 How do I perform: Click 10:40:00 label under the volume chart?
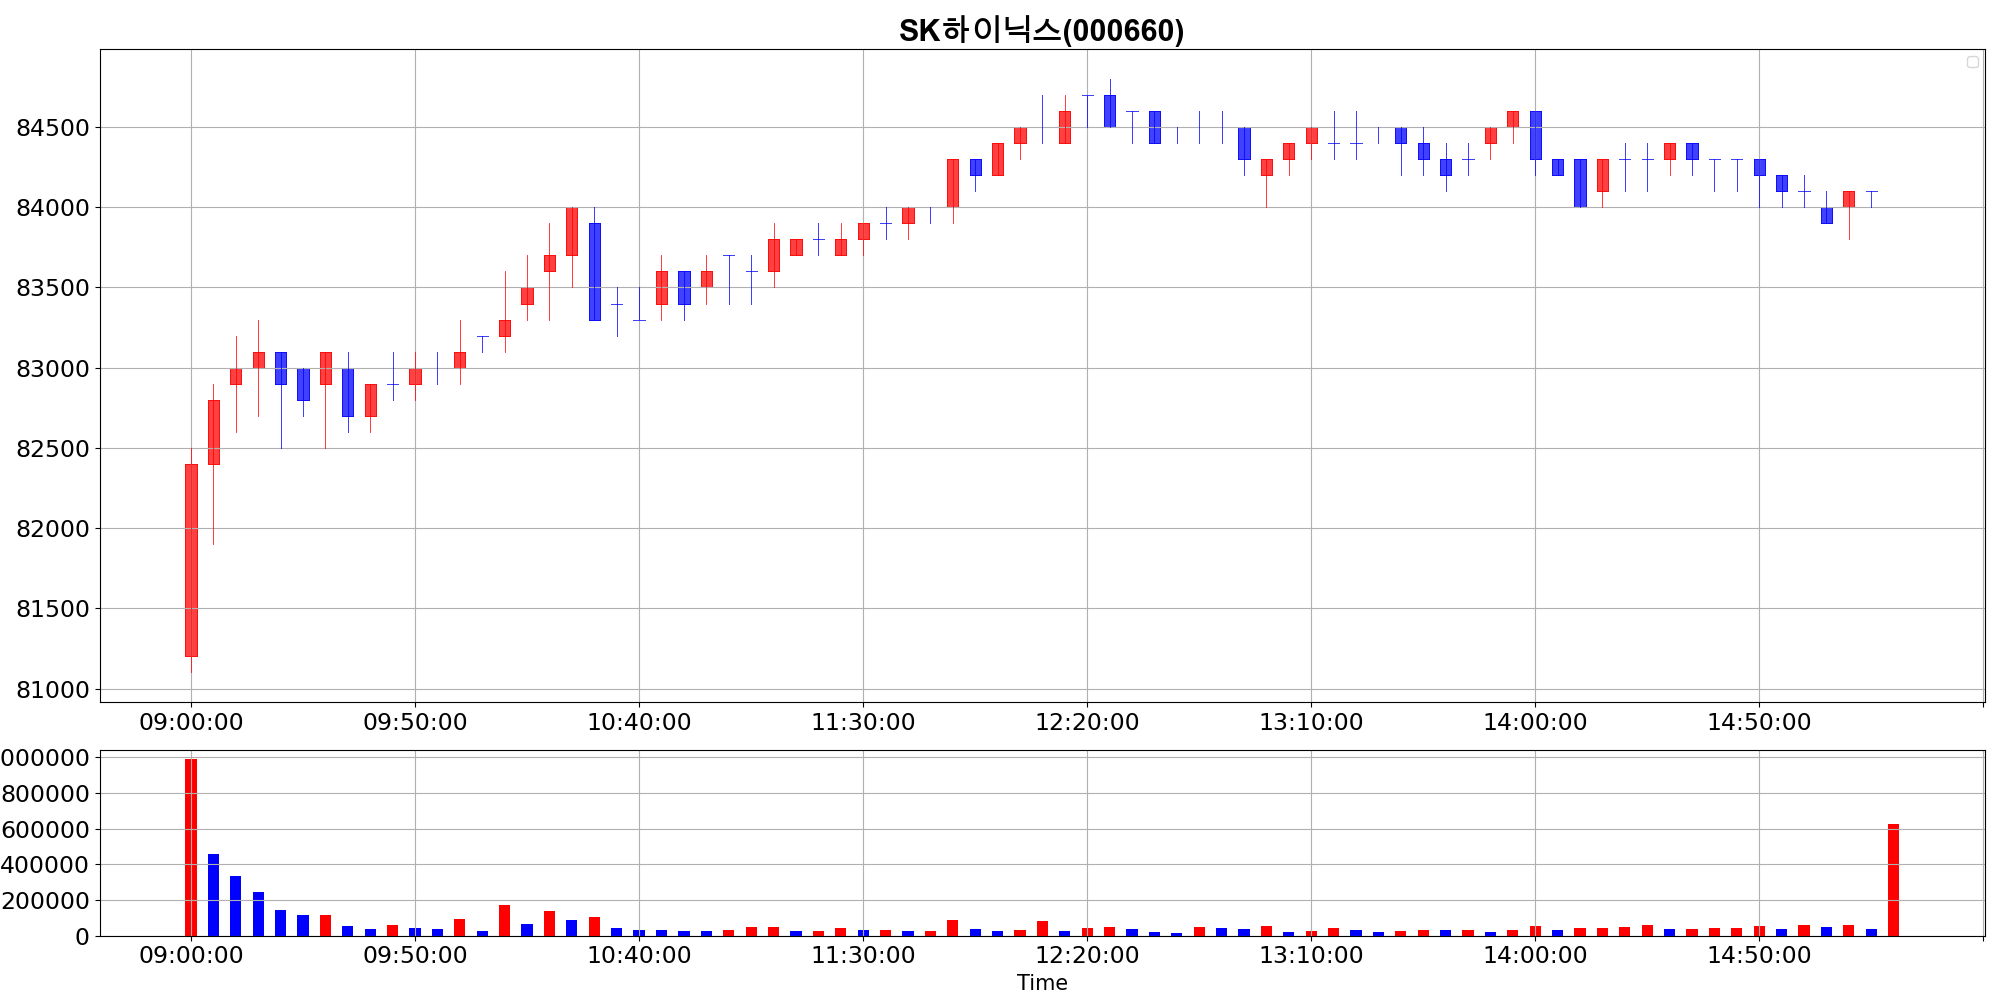tap(639, 955)
